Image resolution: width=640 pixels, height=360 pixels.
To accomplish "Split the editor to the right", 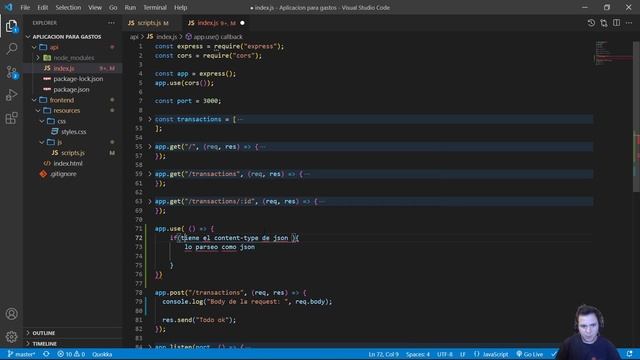I will click(616, 23).
